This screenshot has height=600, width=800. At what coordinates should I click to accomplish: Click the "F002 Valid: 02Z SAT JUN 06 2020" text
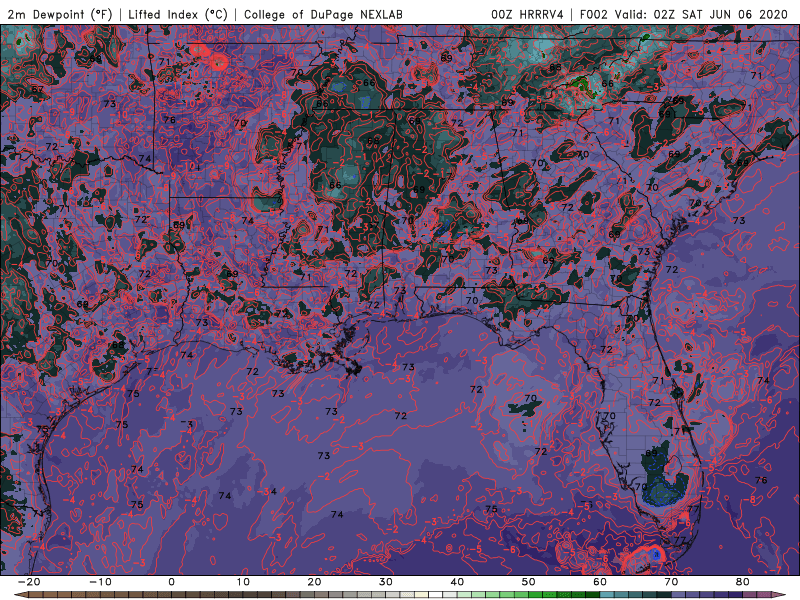(684, 15)
